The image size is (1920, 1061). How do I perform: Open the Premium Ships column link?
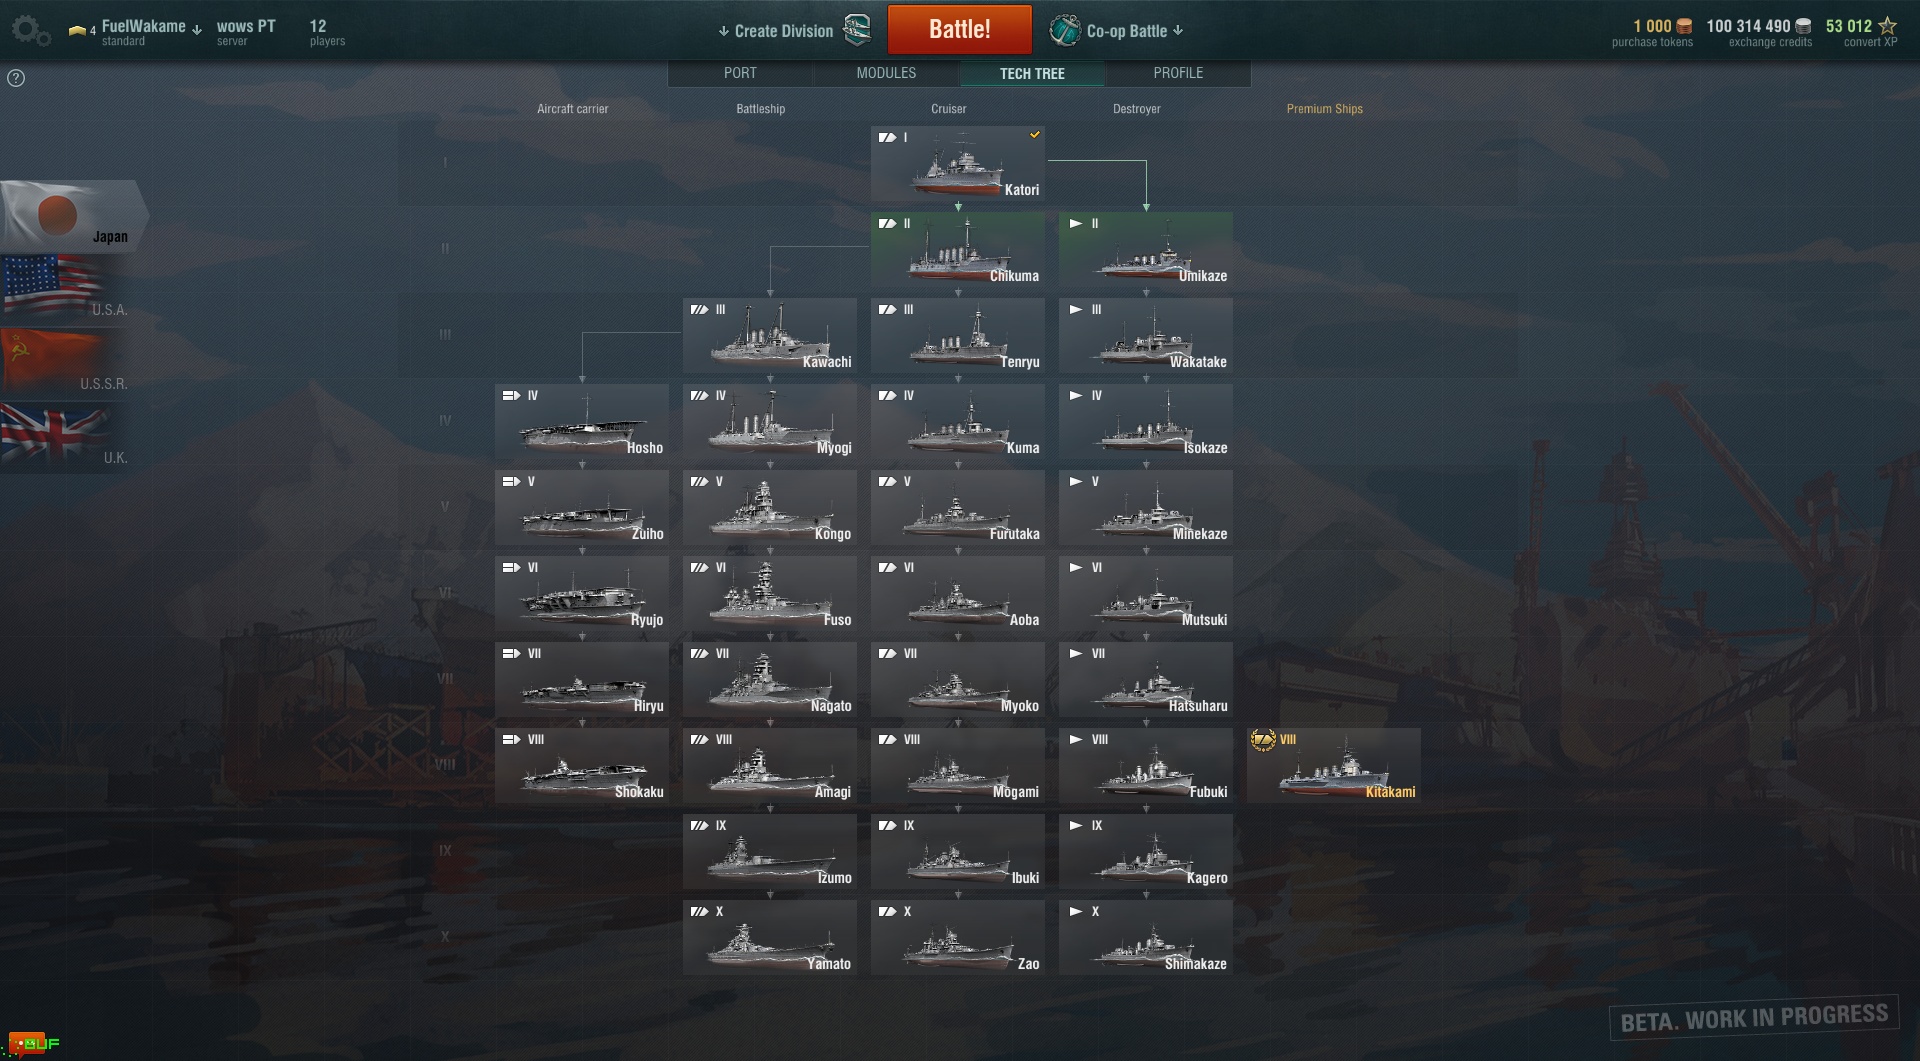coord(1324,109)
